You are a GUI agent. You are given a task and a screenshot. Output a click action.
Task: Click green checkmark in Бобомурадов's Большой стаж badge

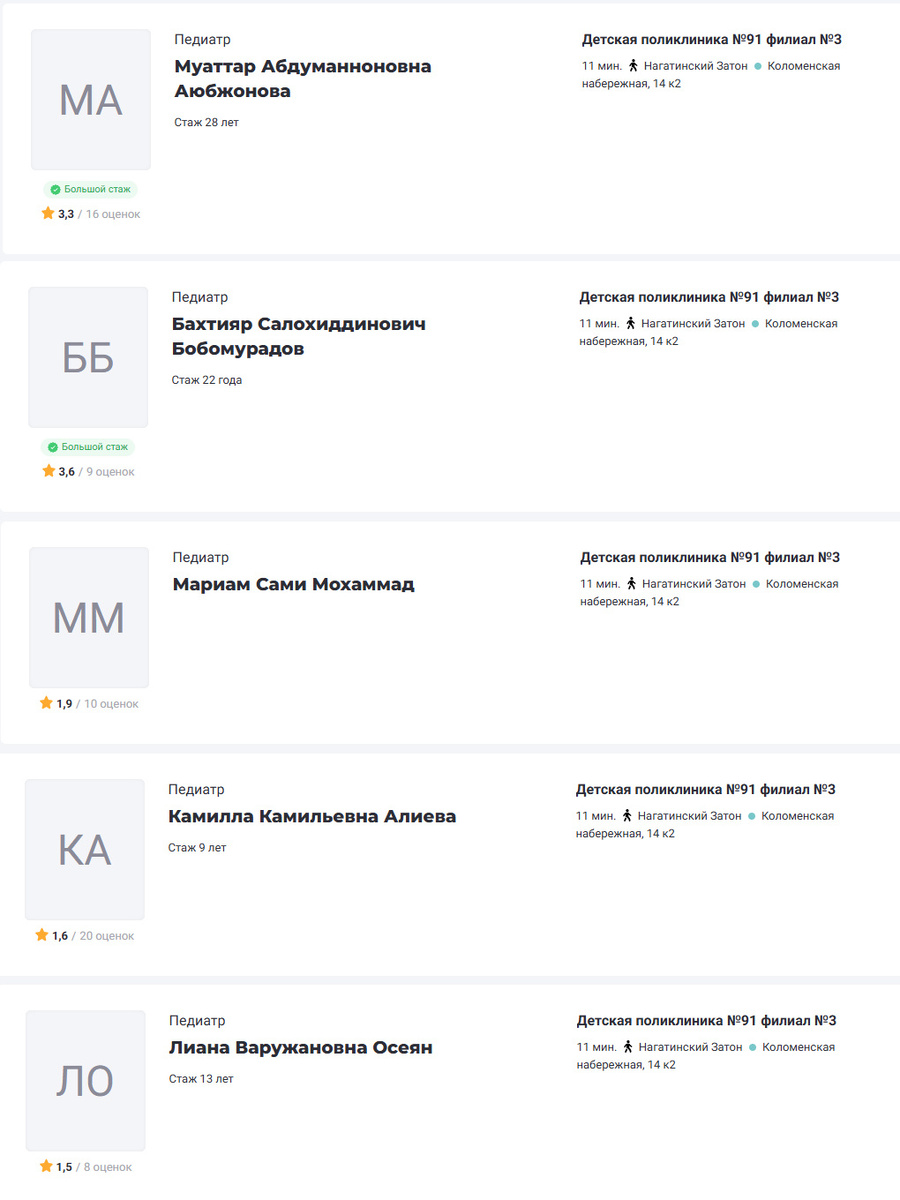tap(53, 447)
